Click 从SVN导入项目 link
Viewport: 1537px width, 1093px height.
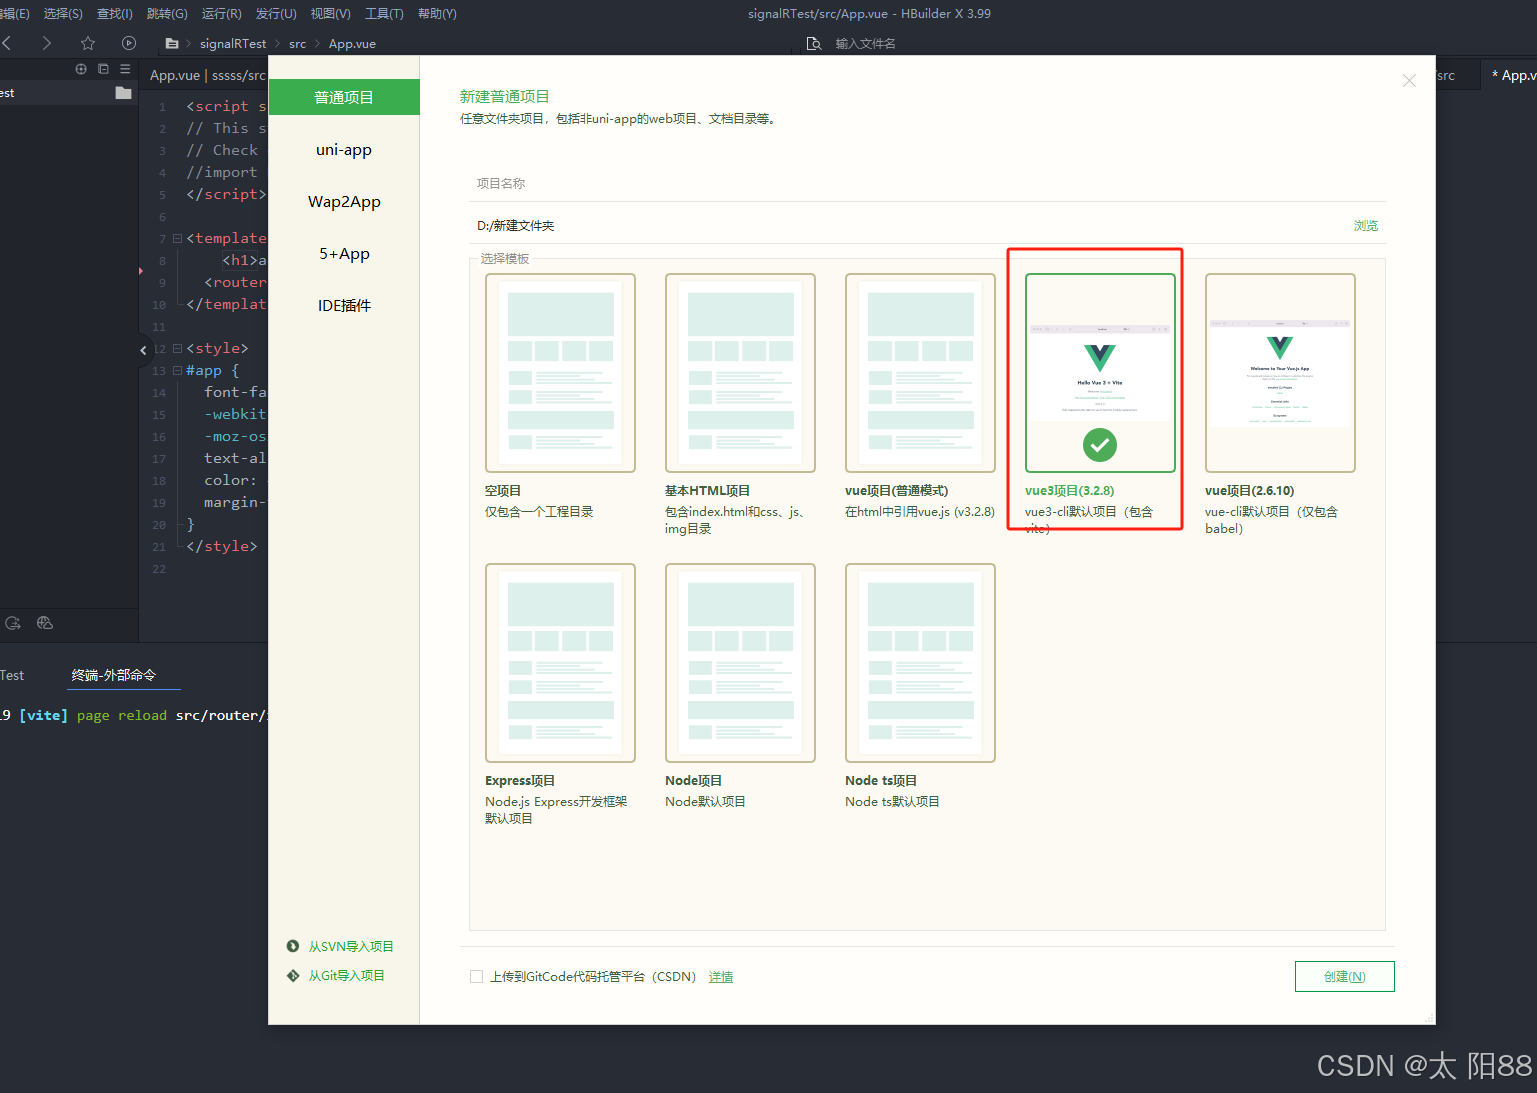click(351, 946)
